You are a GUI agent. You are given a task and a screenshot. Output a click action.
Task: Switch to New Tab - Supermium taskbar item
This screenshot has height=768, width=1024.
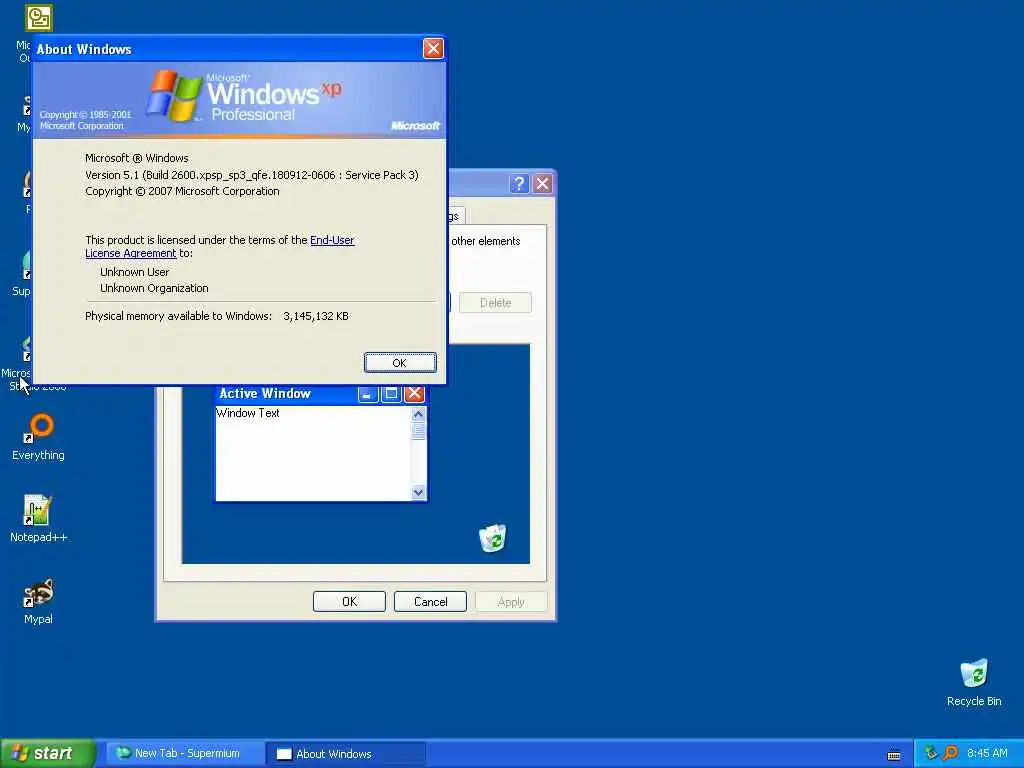[185, 754]
